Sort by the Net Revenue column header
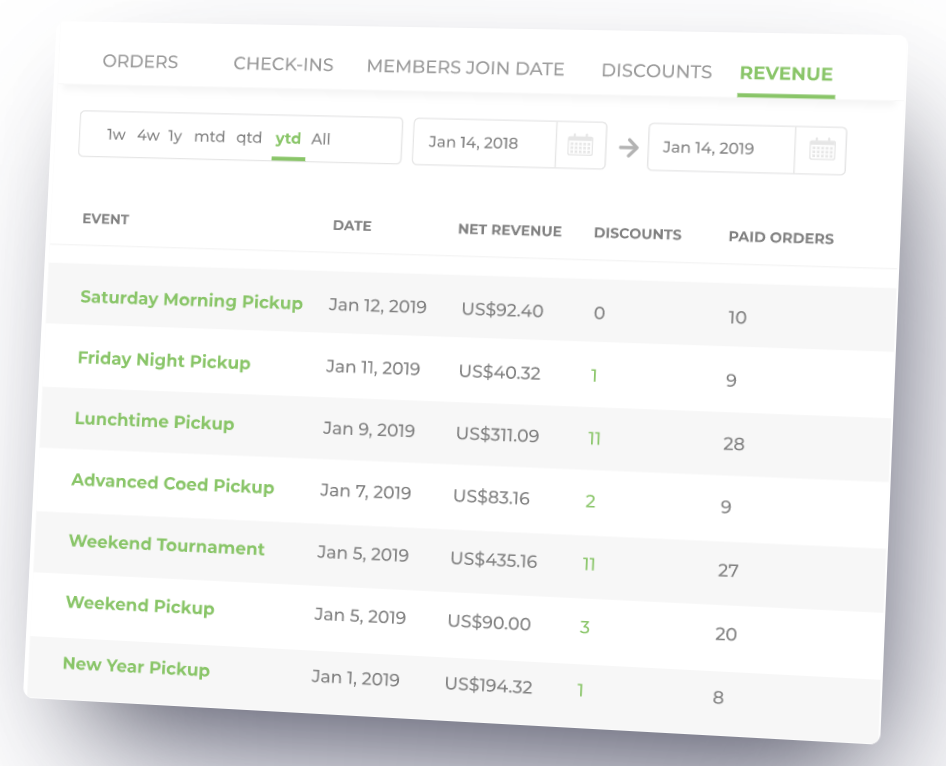This screenshot has width=946, height=766. 510,230
